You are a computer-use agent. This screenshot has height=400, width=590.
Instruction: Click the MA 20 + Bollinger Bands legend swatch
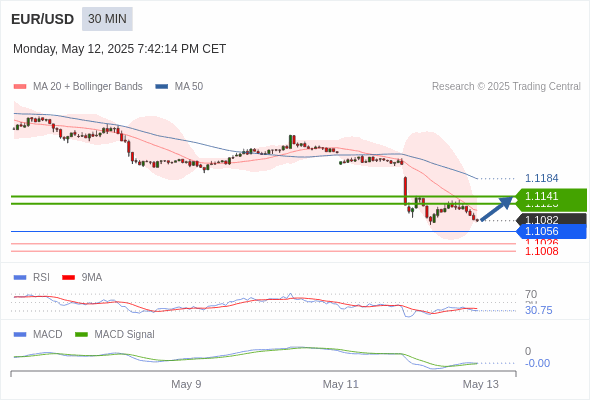tap(20, 87)
